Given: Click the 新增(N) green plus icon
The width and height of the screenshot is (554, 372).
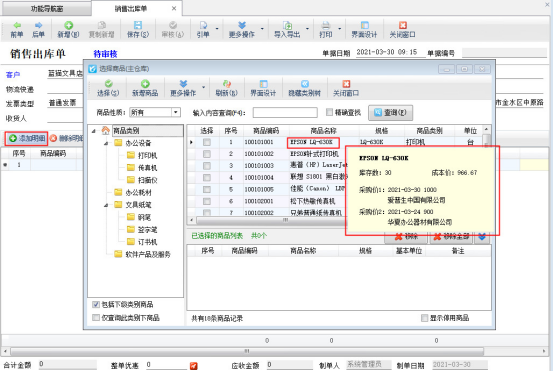Looking at the screenshot, I should [x=69, y=25].
